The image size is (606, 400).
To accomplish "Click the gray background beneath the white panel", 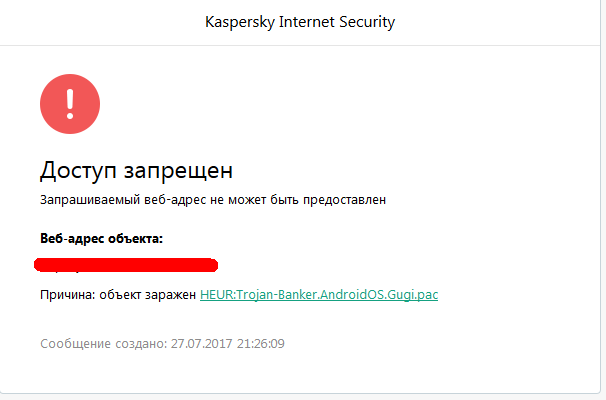I will pos(300,394).
